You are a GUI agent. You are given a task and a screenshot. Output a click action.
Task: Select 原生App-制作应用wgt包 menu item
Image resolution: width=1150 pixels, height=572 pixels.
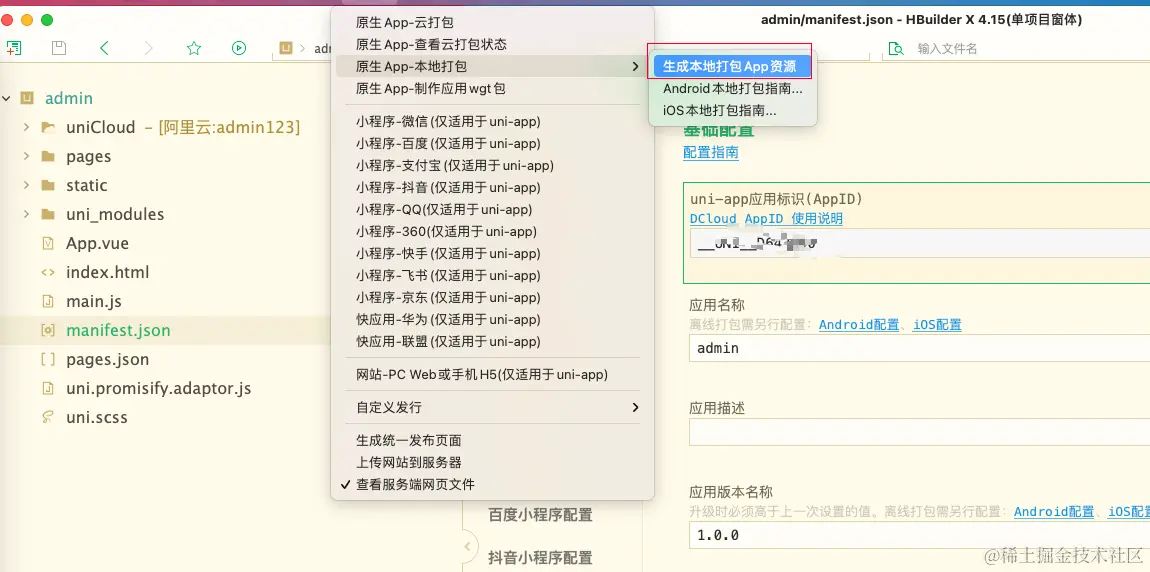tap(492, 89)
